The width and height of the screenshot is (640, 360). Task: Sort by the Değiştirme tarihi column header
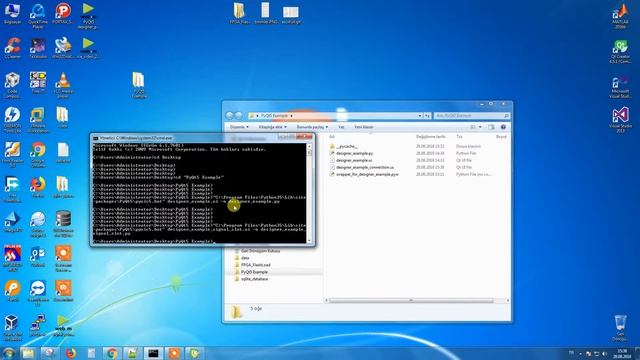[x=431, y=137]
